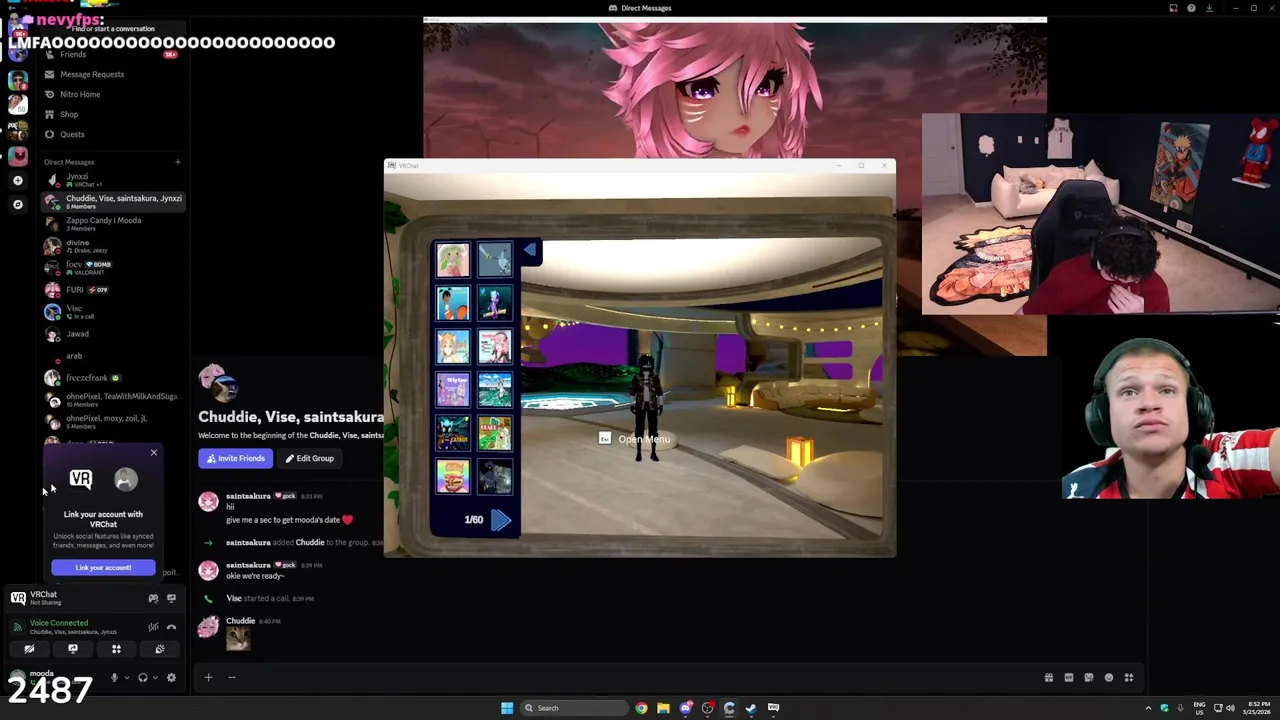
Task: Open ohnePixel, TeaWithMilkAndSugar group chat
Action: point(113,400)
